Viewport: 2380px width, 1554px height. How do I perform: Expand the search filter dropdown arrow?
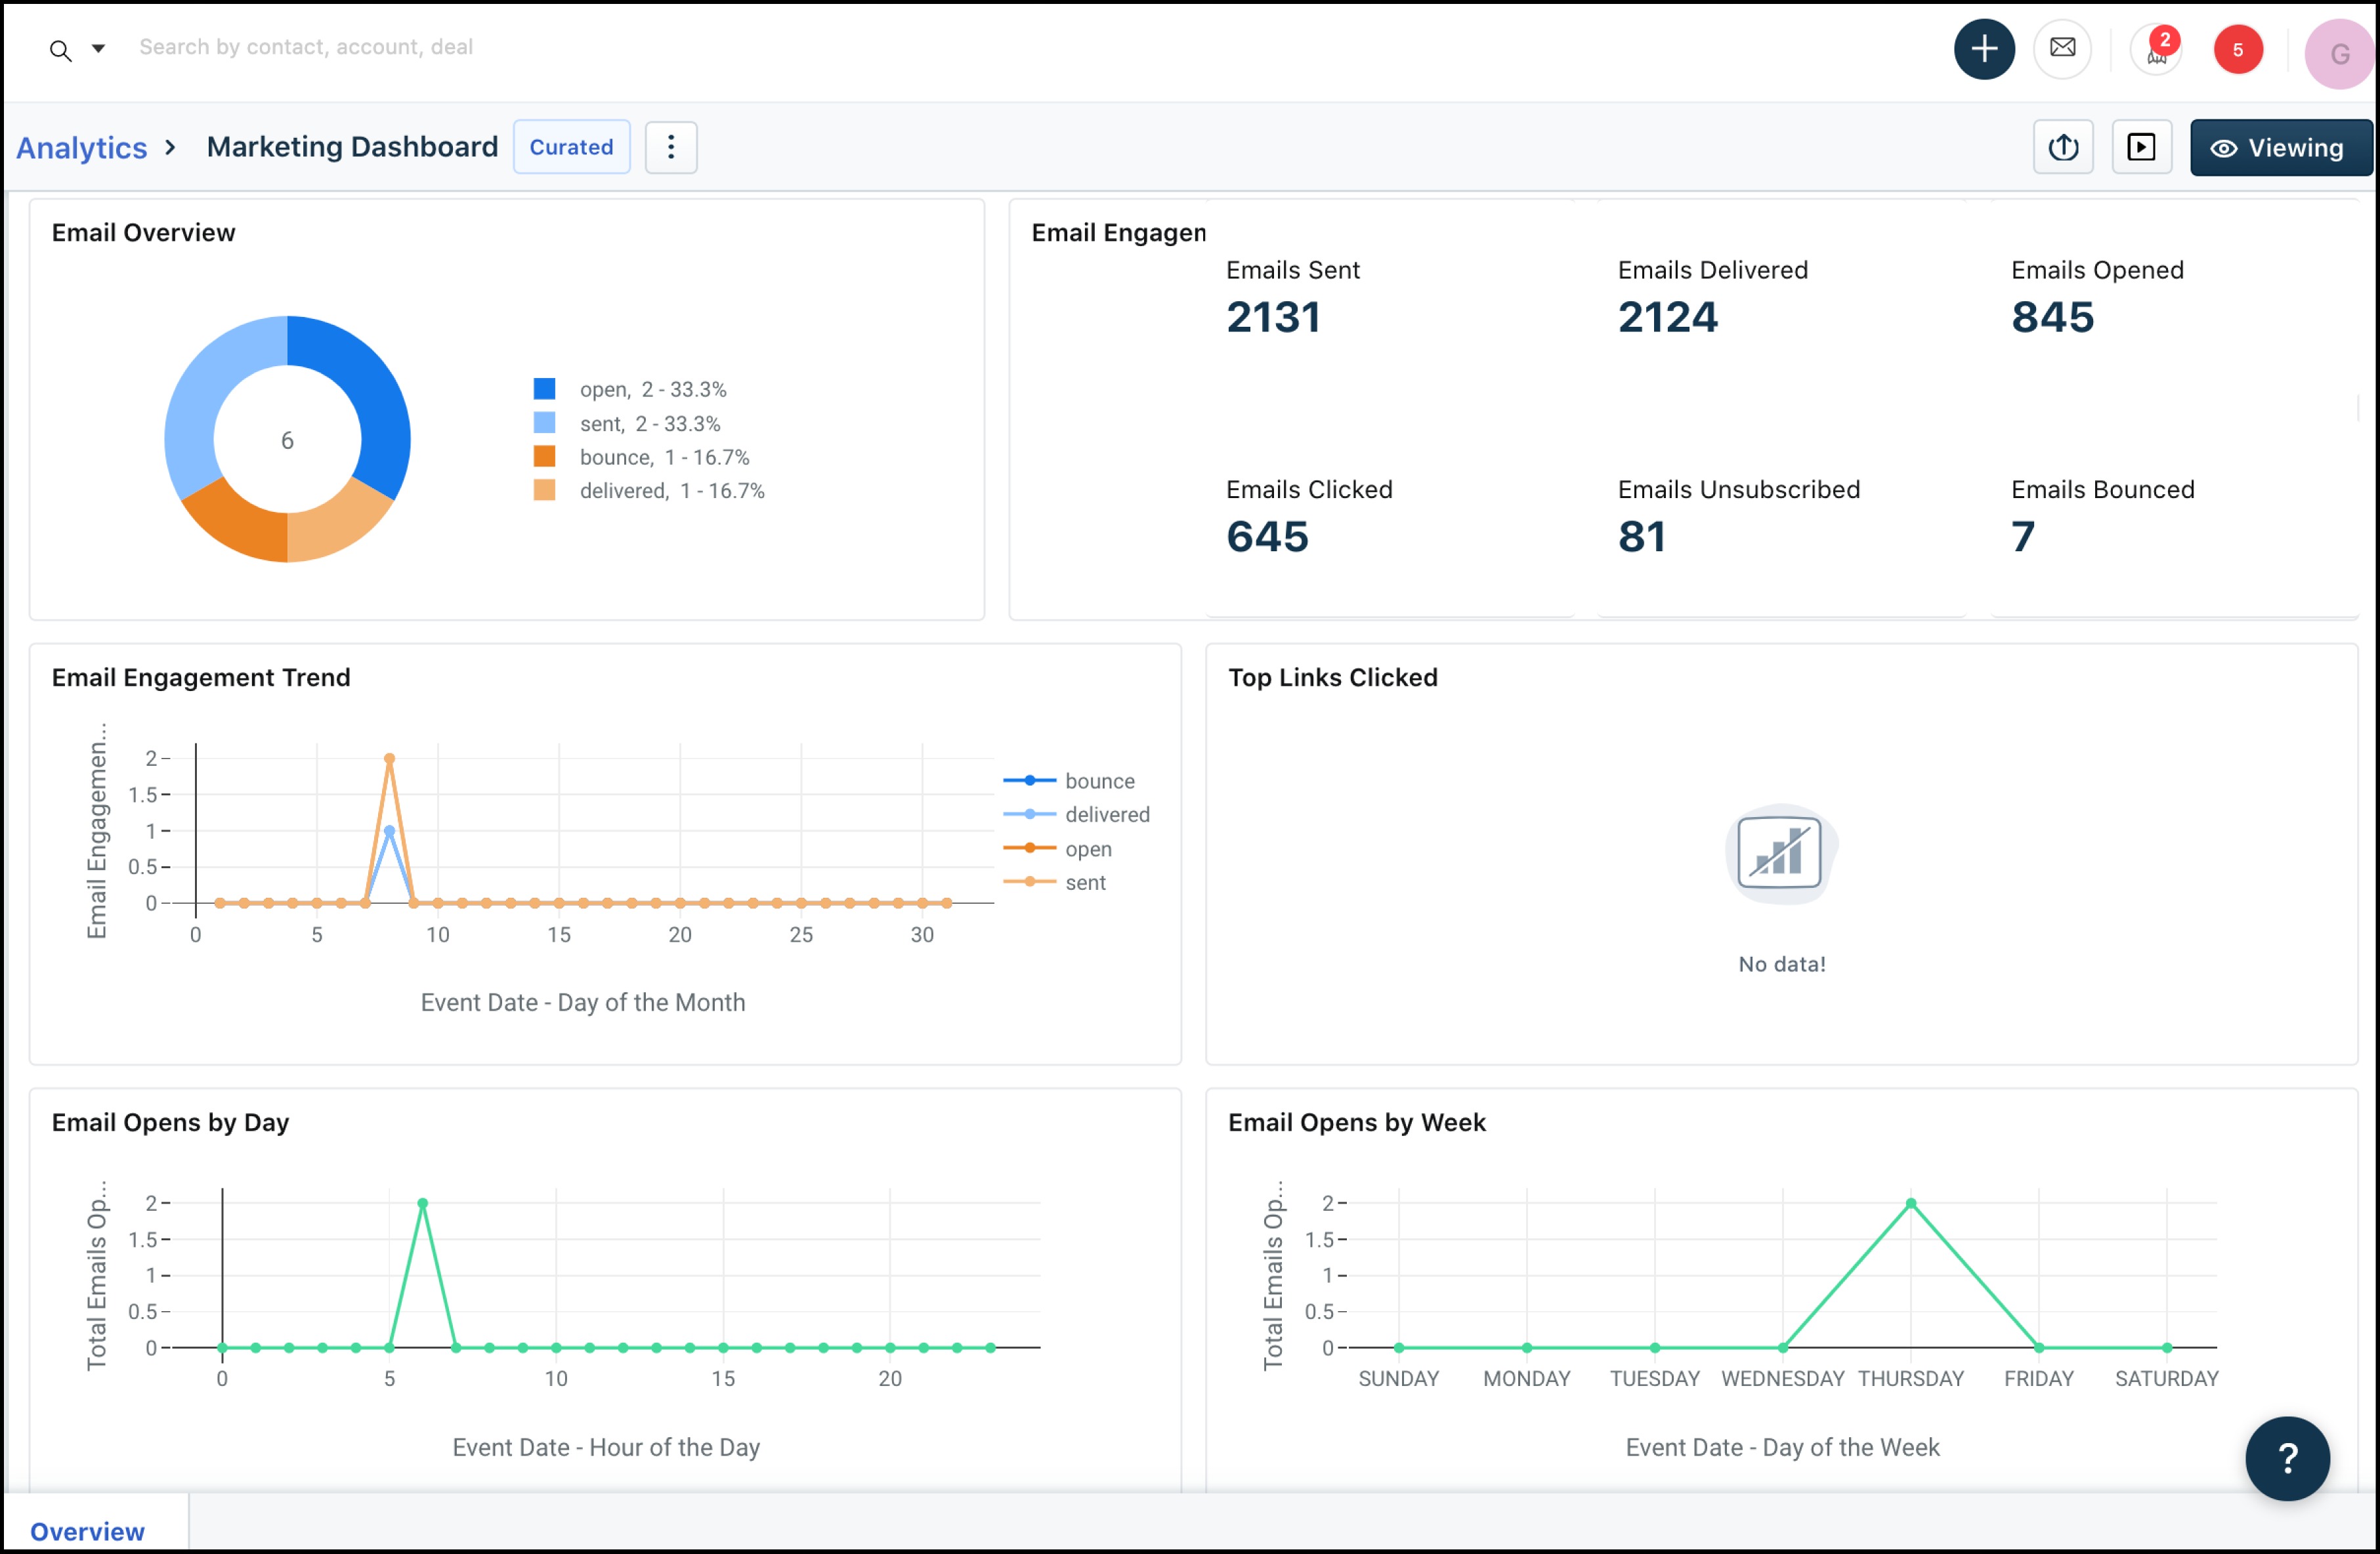[x=98, y=48]
